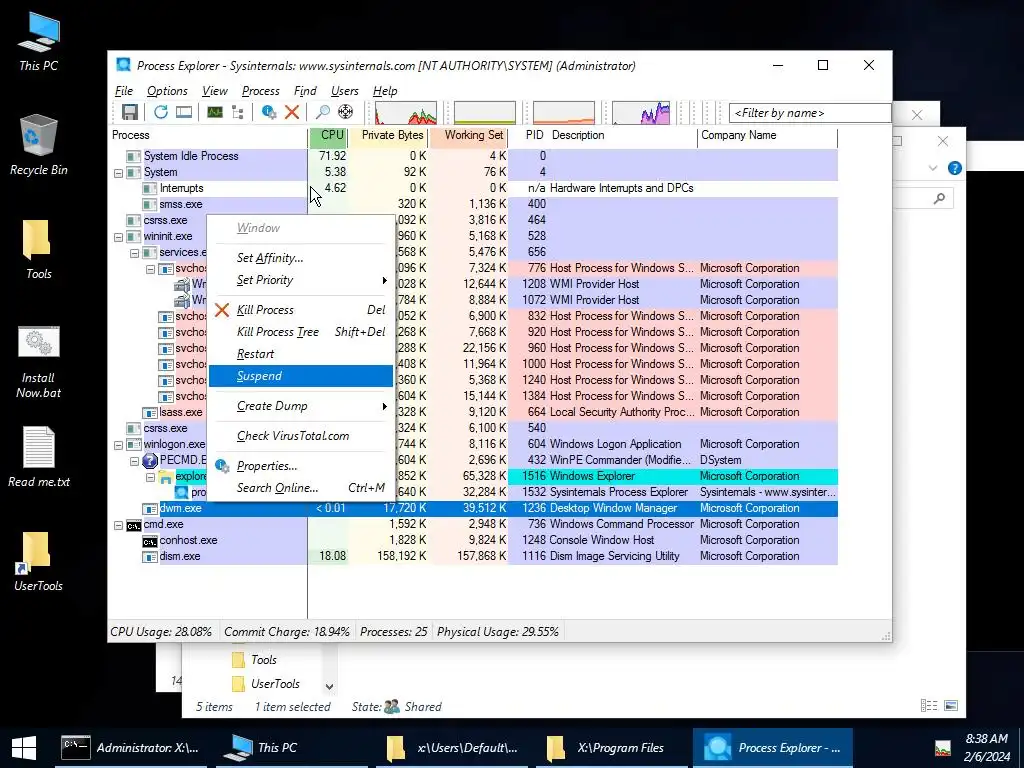Switch to the Administrator command prompt taskbar button
The image size is (1024, 768).
tap(130, 748)
